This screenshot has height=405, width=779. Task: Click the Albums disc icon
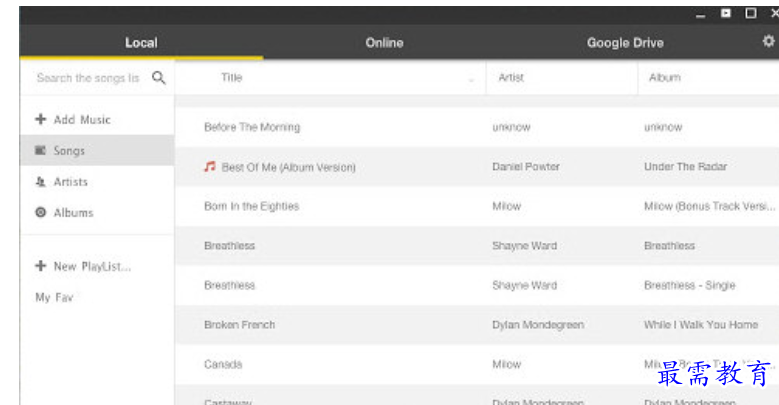(41, 213)
